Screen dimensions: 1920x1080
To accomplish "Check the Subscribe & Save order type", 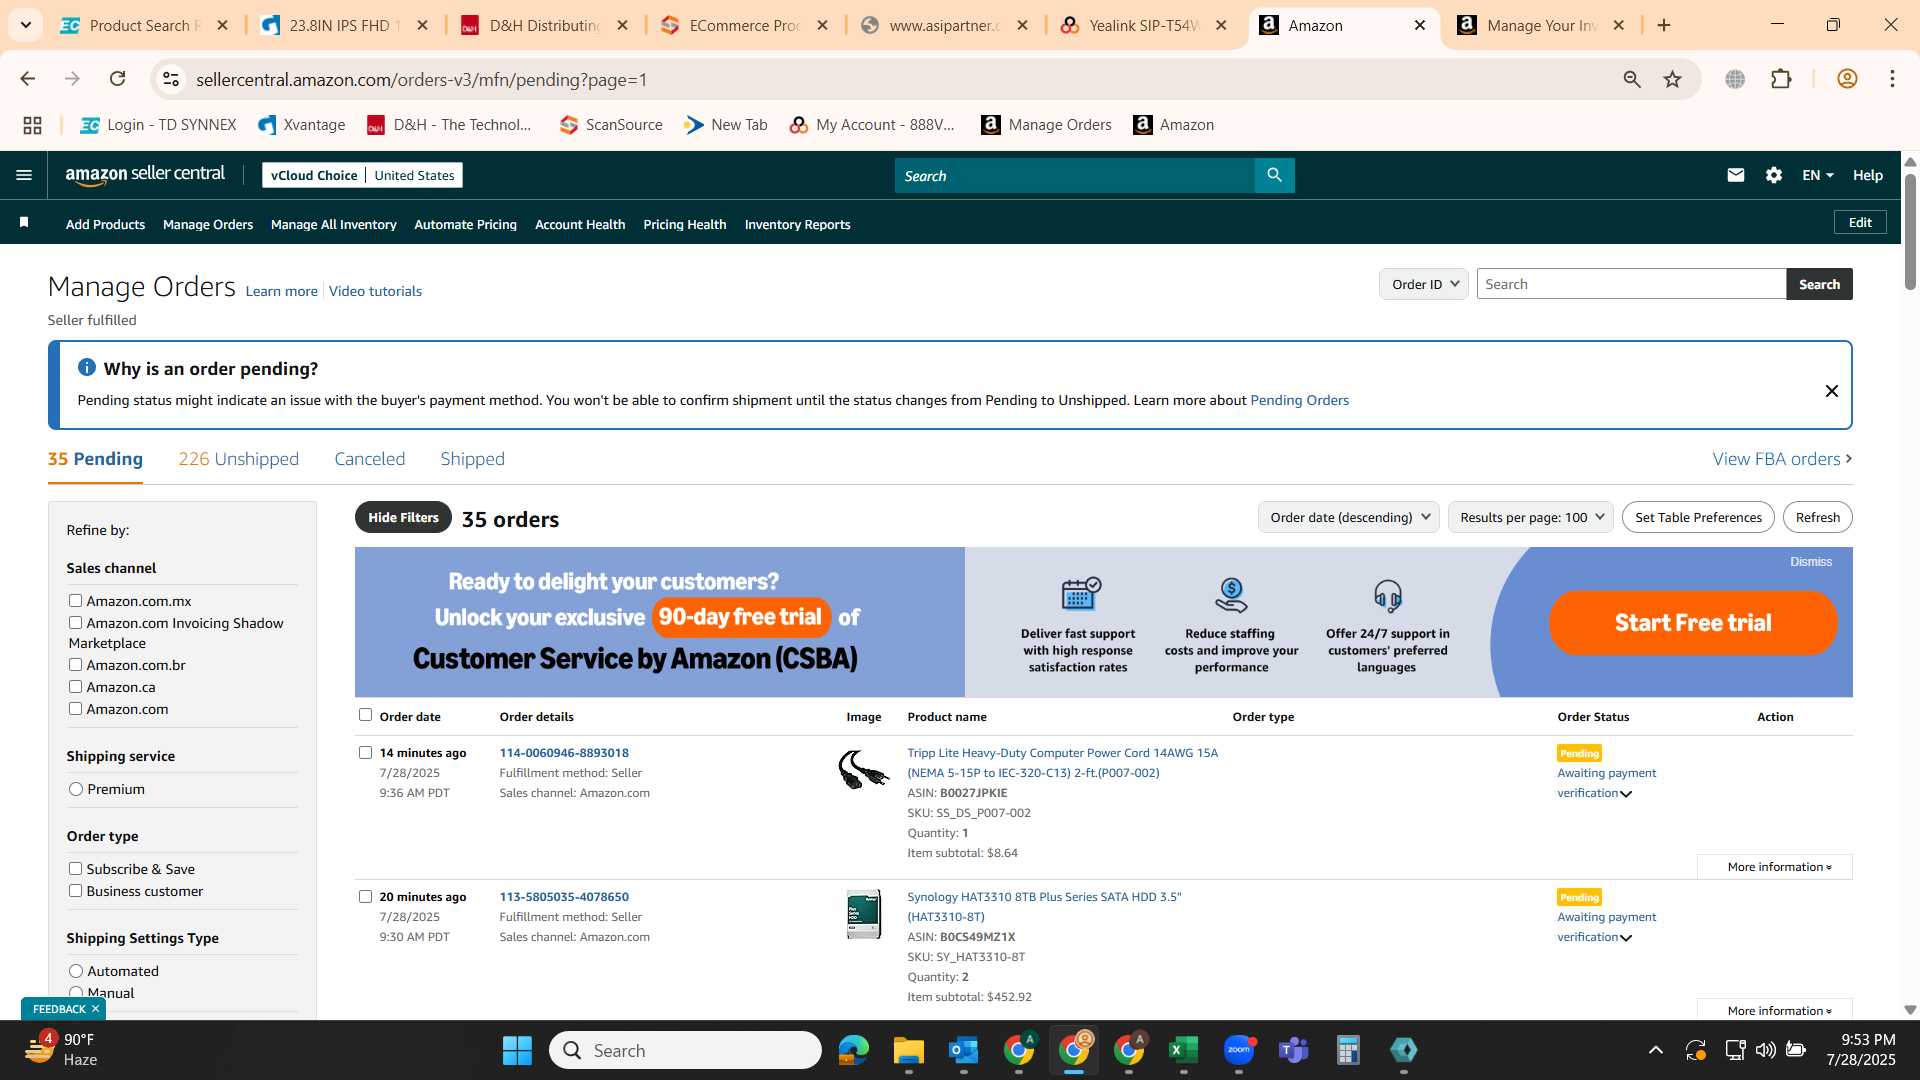I will pyautogui.click(x=75, y=868).
